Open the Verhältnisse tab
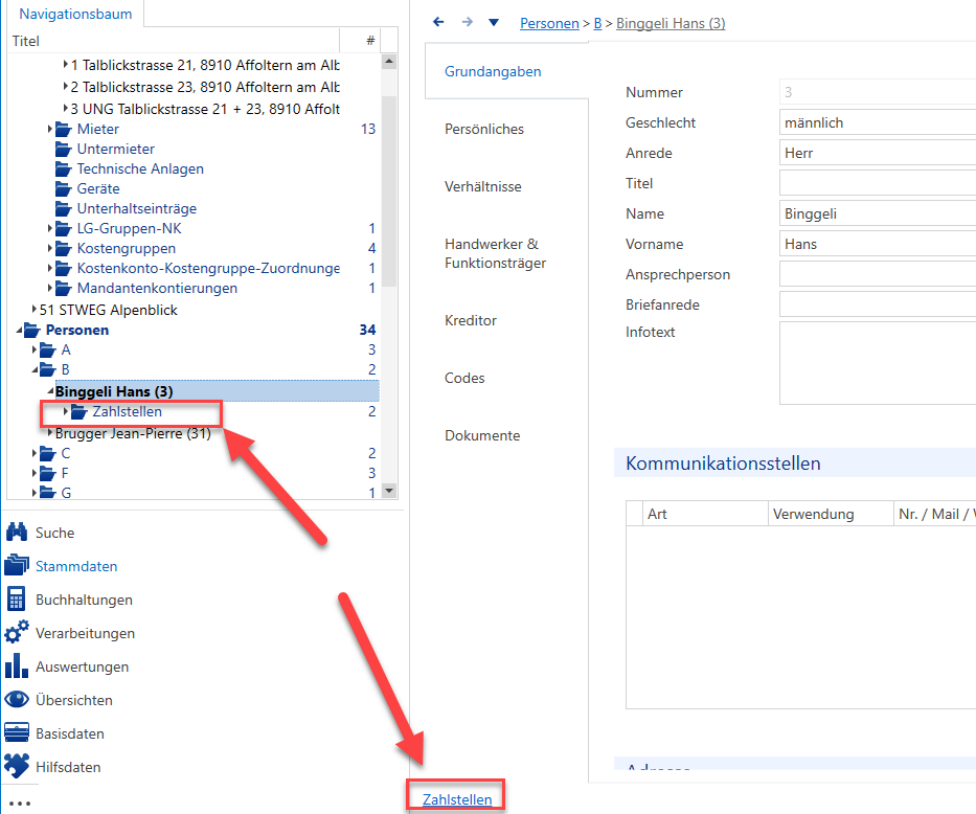This screenshot has width=976, height=814. (483, 186)
